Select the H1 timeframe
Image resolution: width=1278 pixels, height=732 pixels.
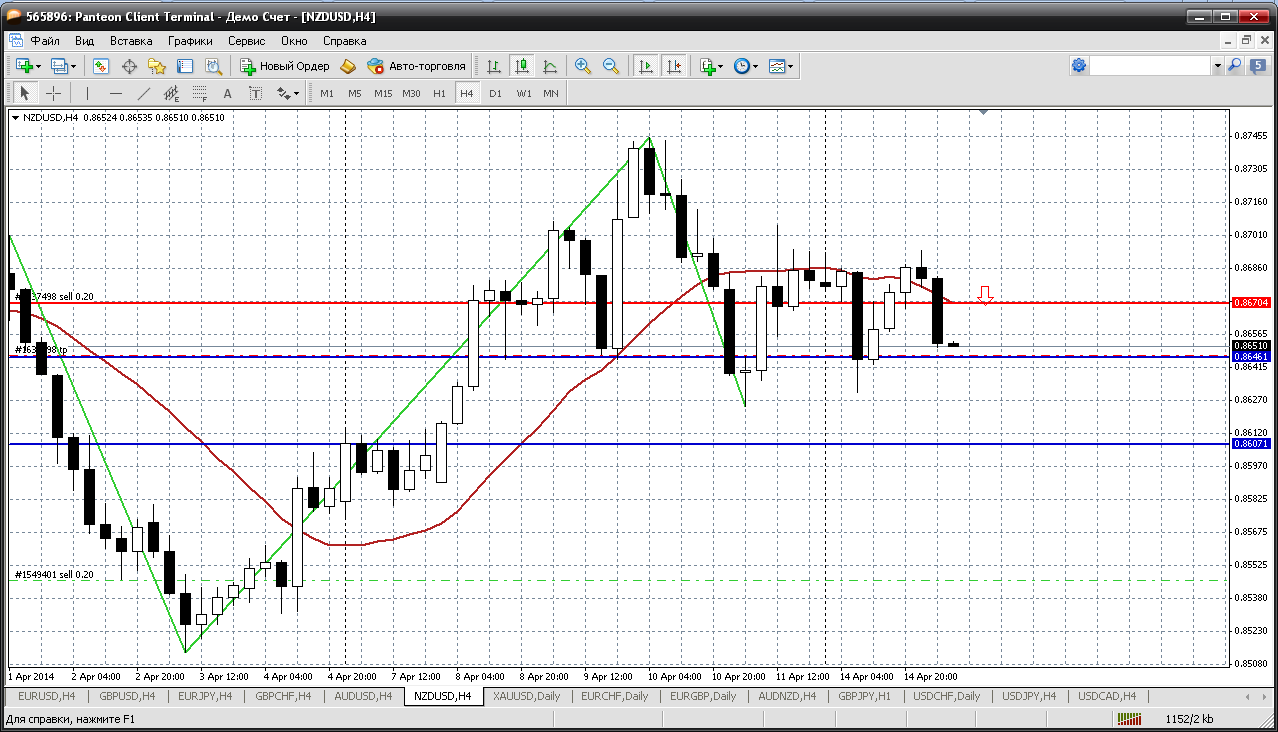[x=440, y=93]
